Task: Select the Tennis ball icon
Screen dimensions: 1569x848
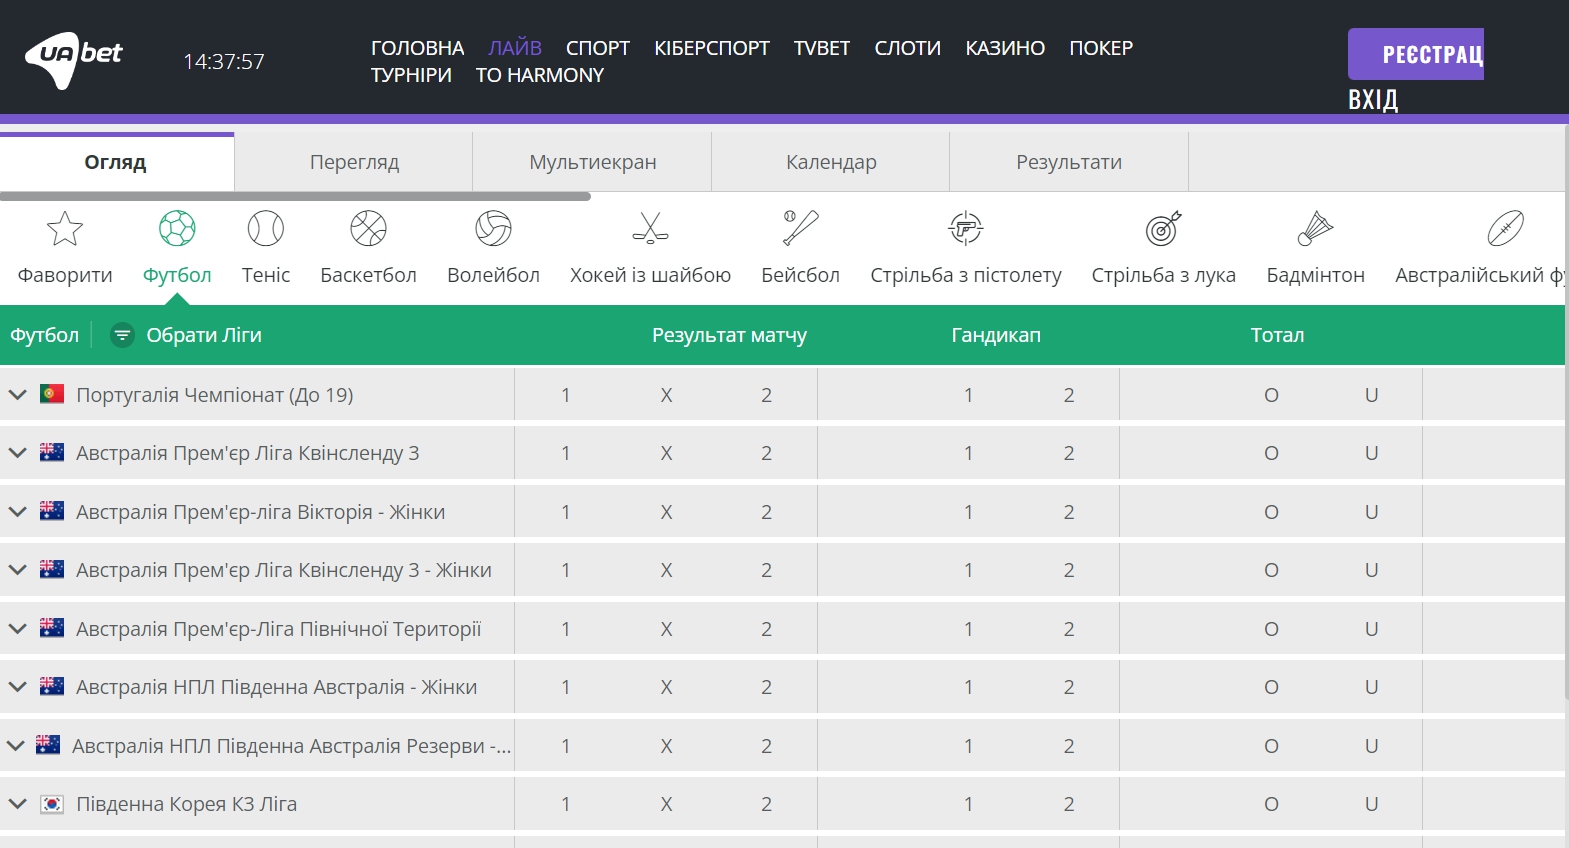Action: [x=266, y=229]
